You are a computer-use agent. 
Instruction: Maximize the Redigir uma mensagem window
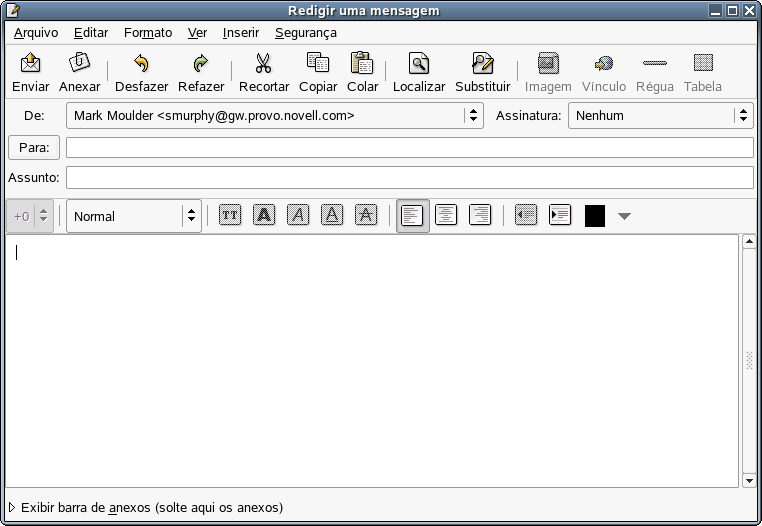732,10
